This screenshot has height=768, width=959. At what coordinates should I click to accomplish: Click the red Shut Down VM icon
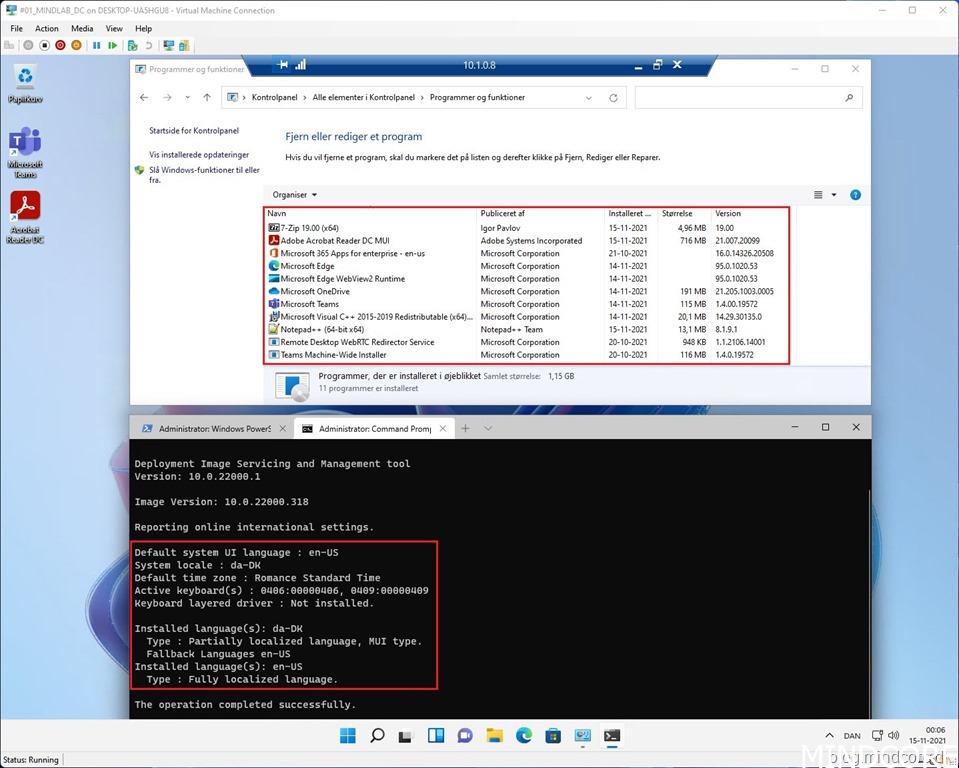(x=61, y=45)
